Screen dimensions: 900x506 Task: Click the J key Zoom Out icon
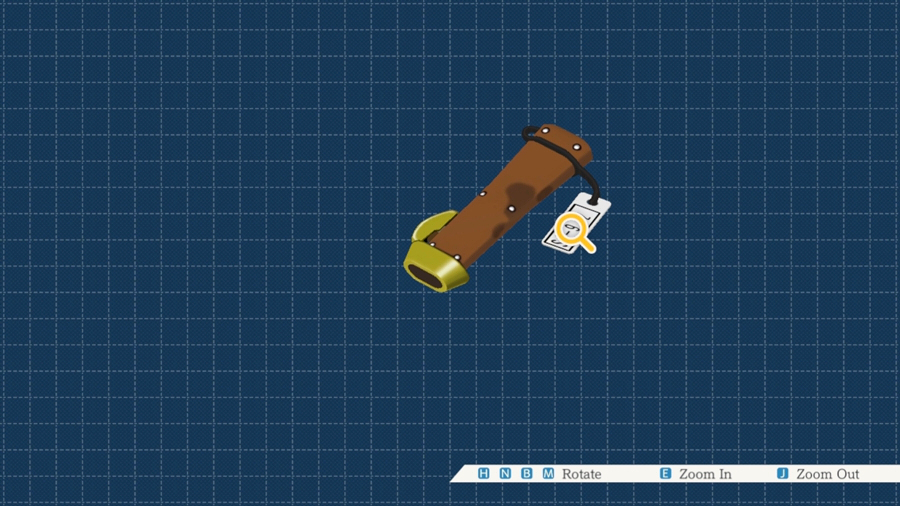(x=782, y=473)
